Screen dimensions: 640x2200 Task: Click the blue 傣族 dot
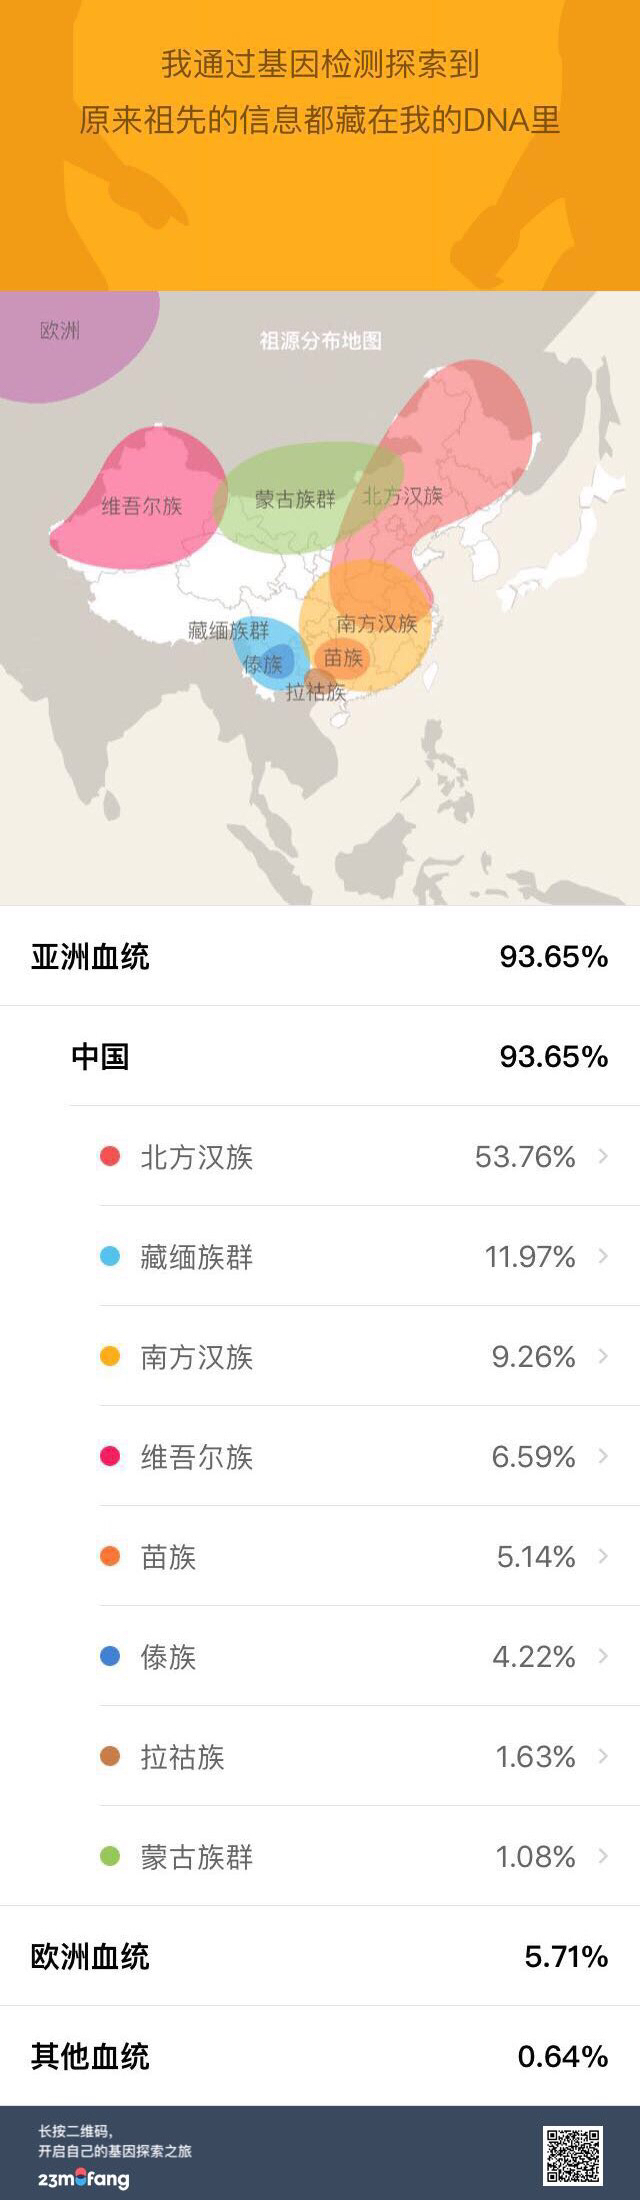tap(110, 1656)
